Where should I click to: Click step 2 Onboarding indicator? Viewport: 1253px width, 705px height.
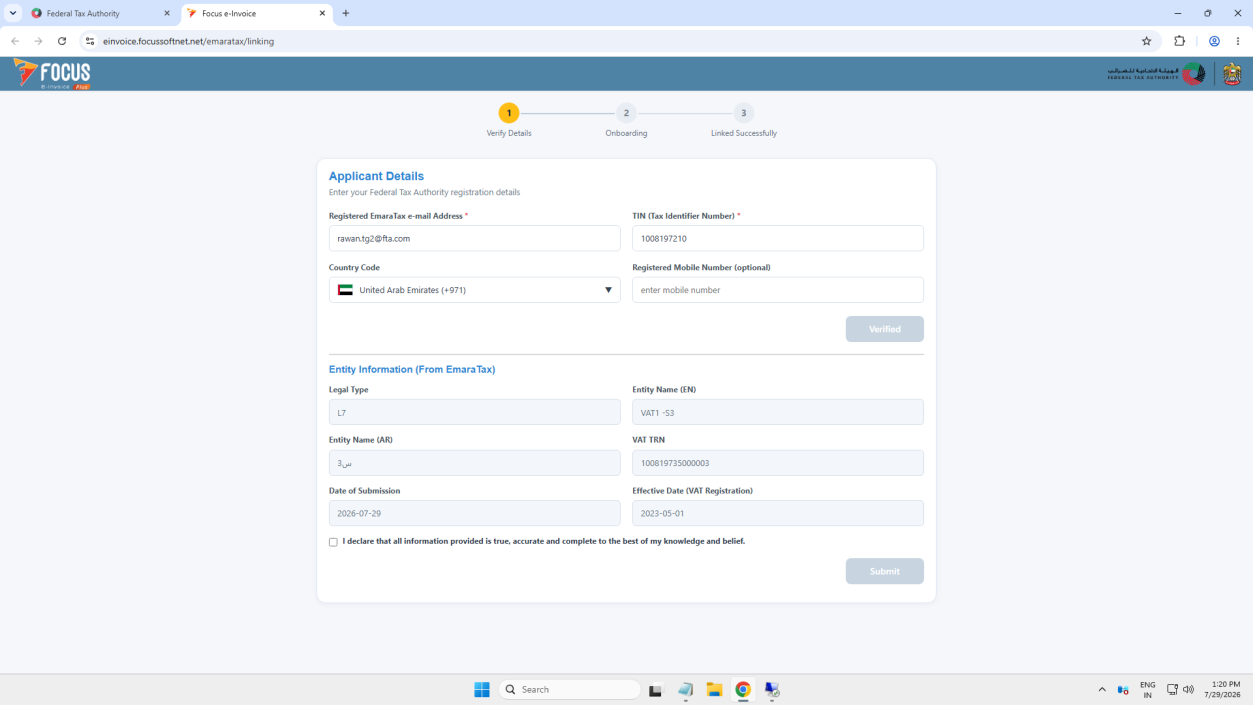coord(626,113)
